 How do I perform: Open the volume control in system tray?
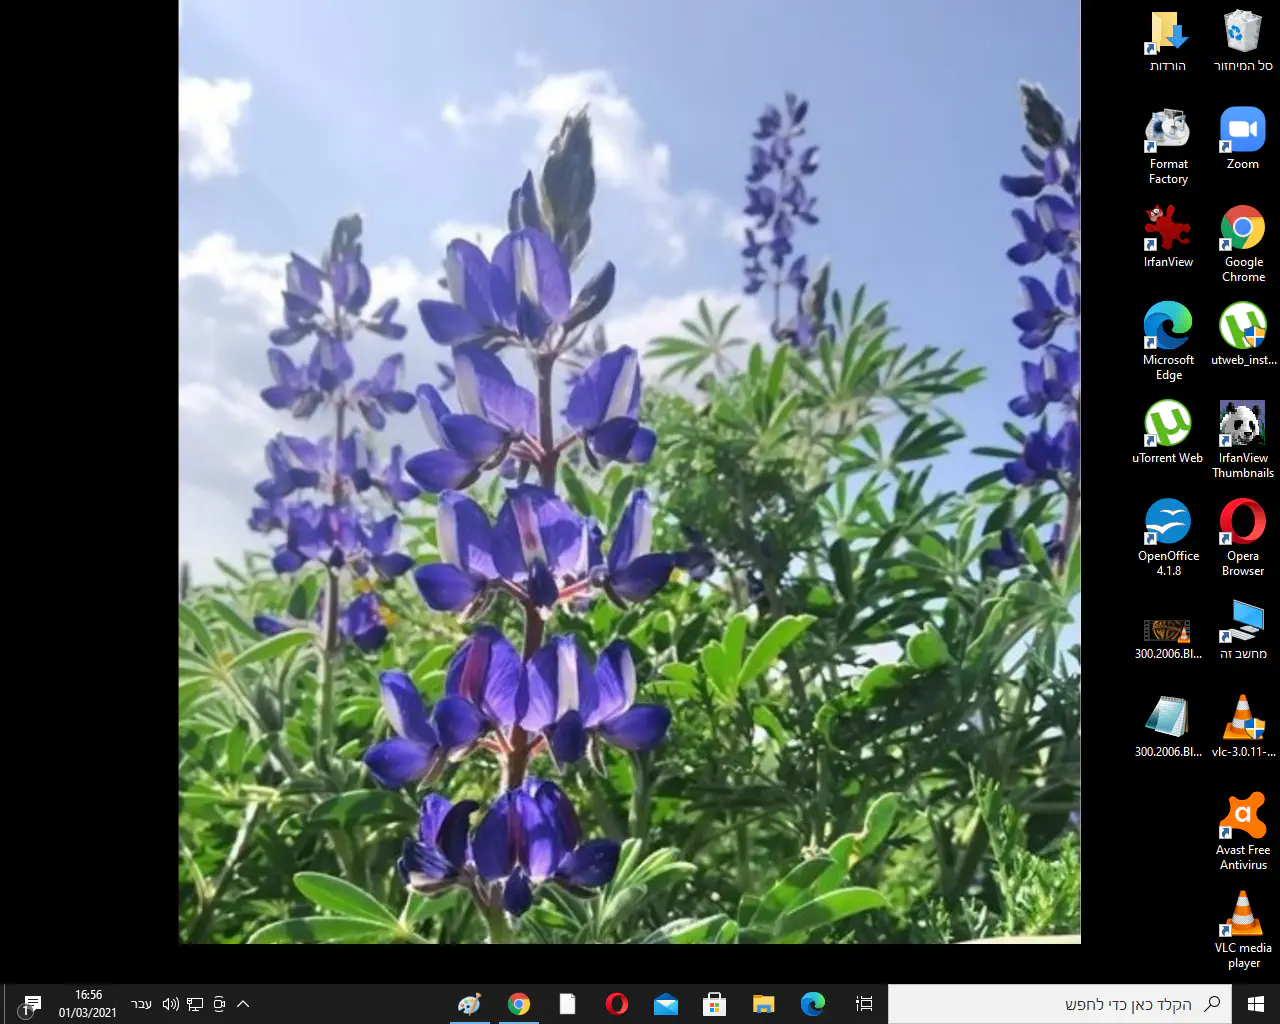[x=170, y=1004]
